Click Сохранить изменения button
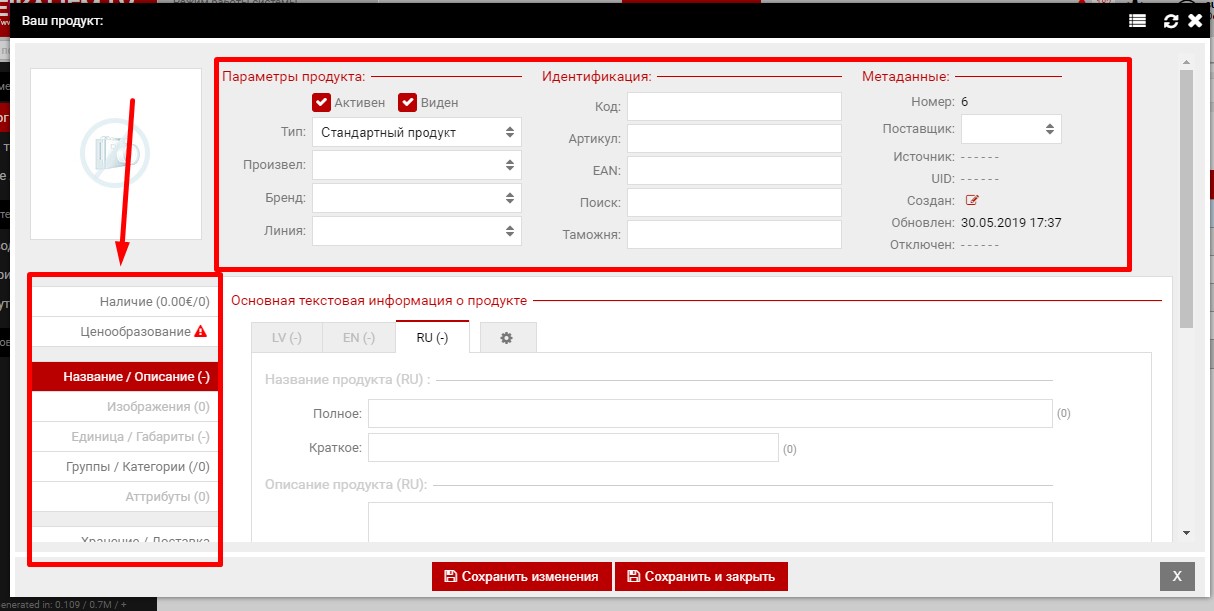The width and height of the screenshot is (1214, 611). coord(521,576)
